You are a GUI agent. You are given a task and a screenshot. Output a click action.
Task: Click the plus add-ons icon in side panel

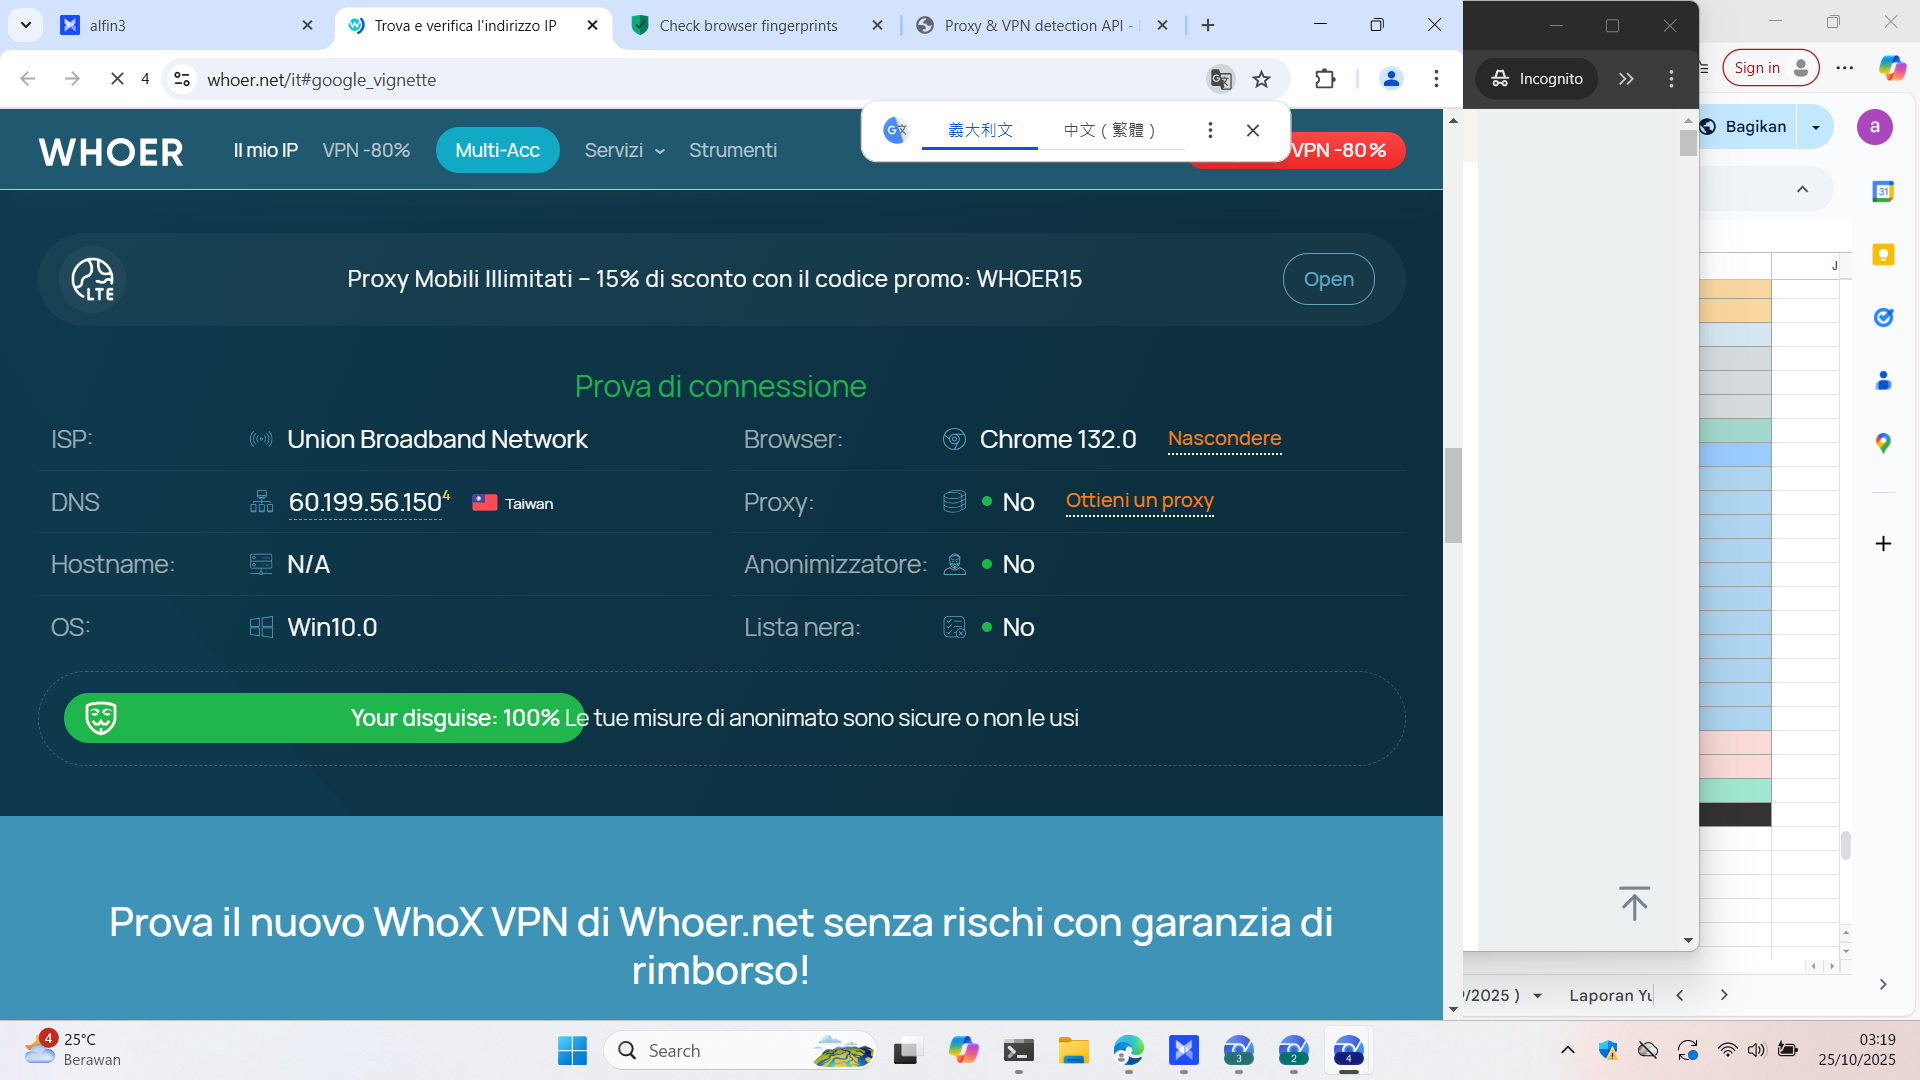pyautogui.click(x=1883, y=544)
